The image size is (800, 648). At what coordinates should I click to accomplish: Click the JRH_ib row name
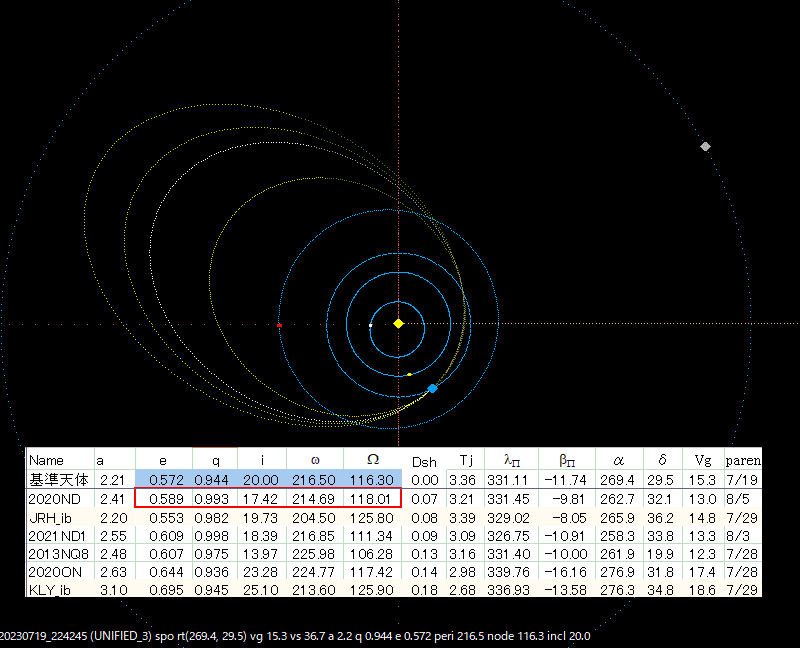[x=51, y=517]
